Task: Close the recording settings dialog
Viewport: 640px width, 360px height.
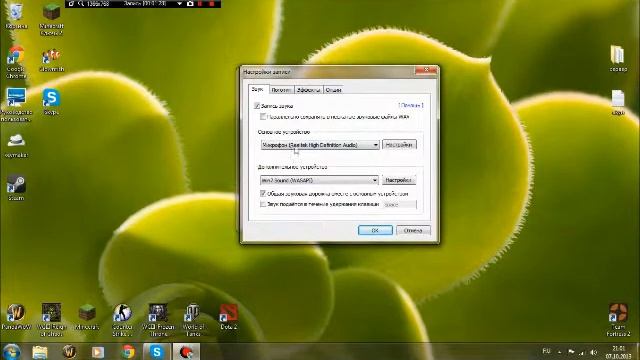Action: (x=426, y=71)
